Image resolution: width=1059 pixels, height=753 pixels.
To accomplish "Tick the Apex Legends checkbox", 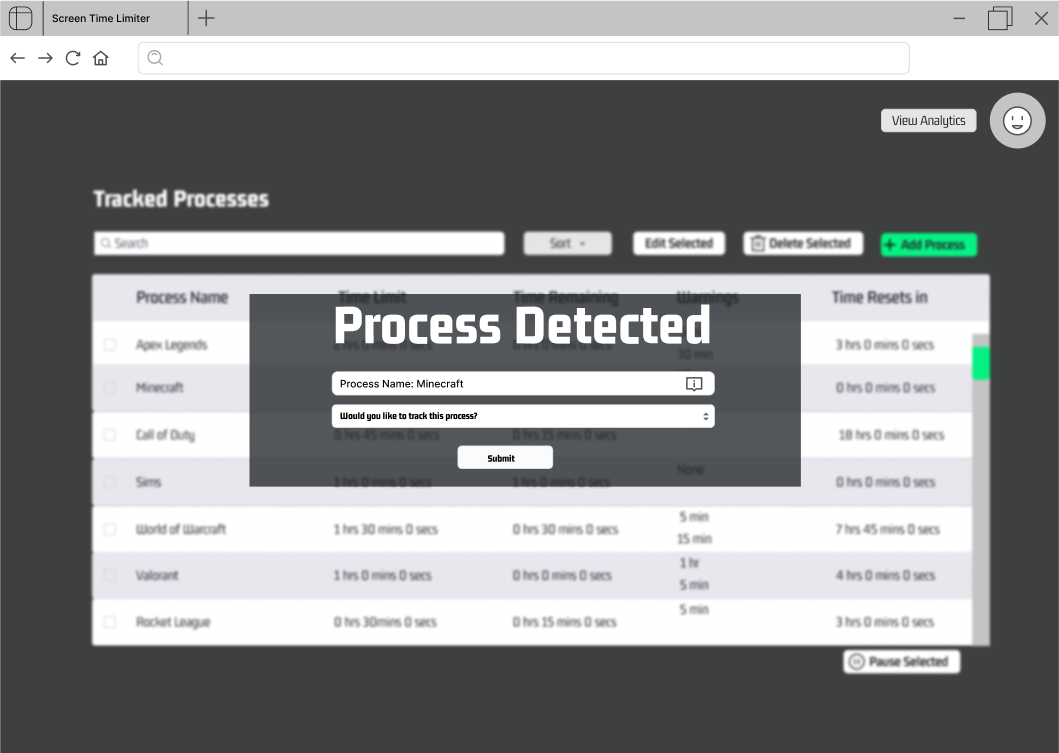I will point(110,344).
